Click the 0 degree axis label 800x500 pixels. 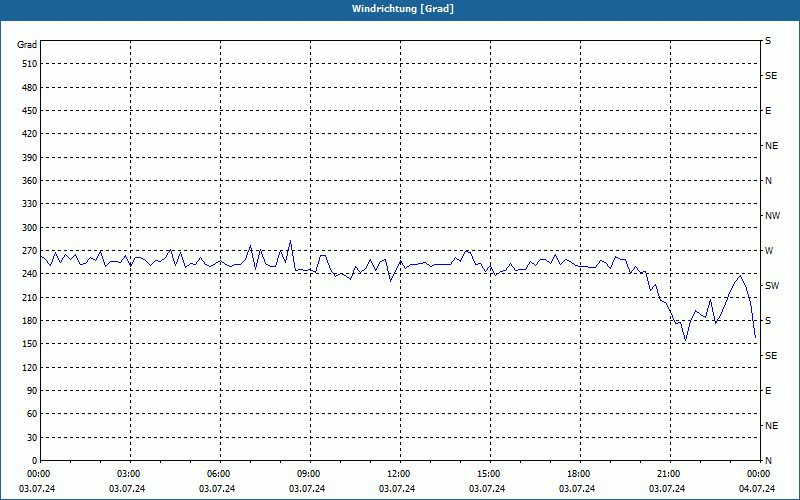[34, 461]
